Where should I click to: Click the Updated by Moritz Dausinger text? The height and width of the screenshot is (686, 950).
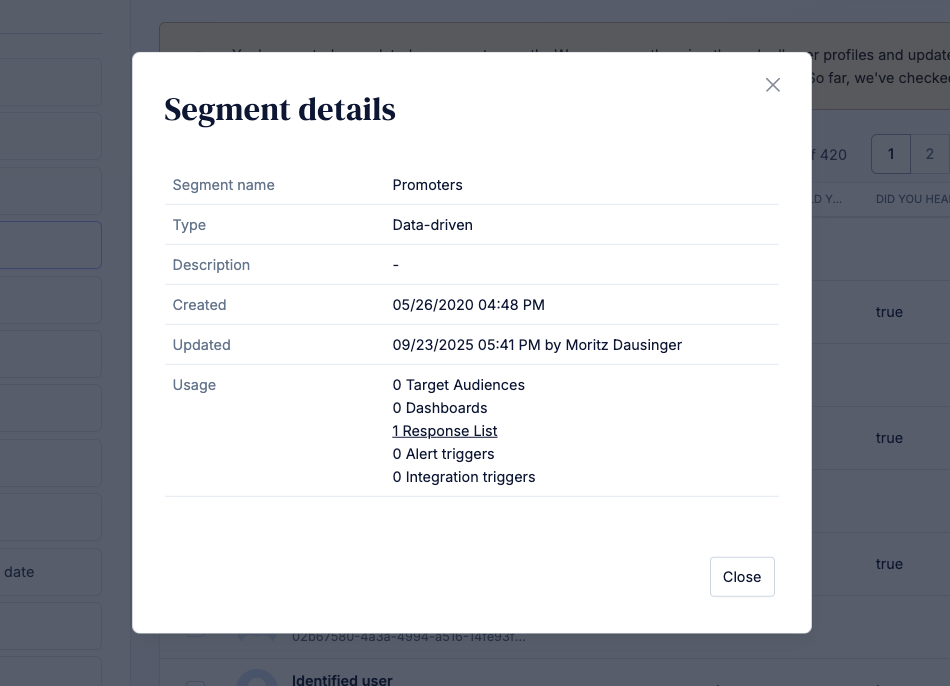point(537,345)
